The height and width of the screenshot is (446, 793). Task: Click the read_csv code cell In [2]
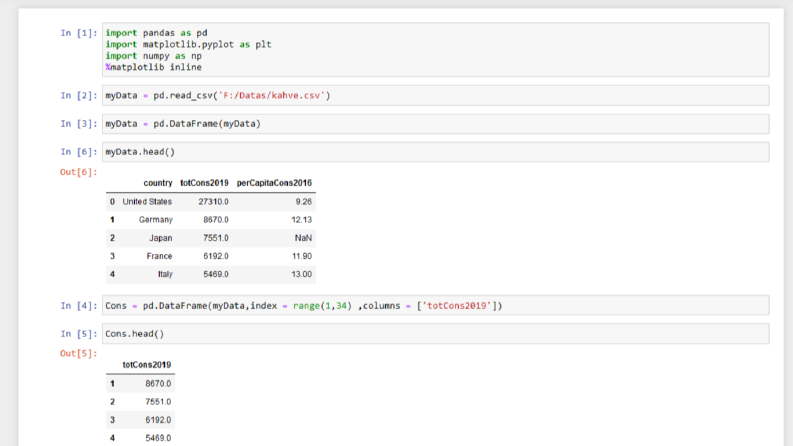pos(435,96)
